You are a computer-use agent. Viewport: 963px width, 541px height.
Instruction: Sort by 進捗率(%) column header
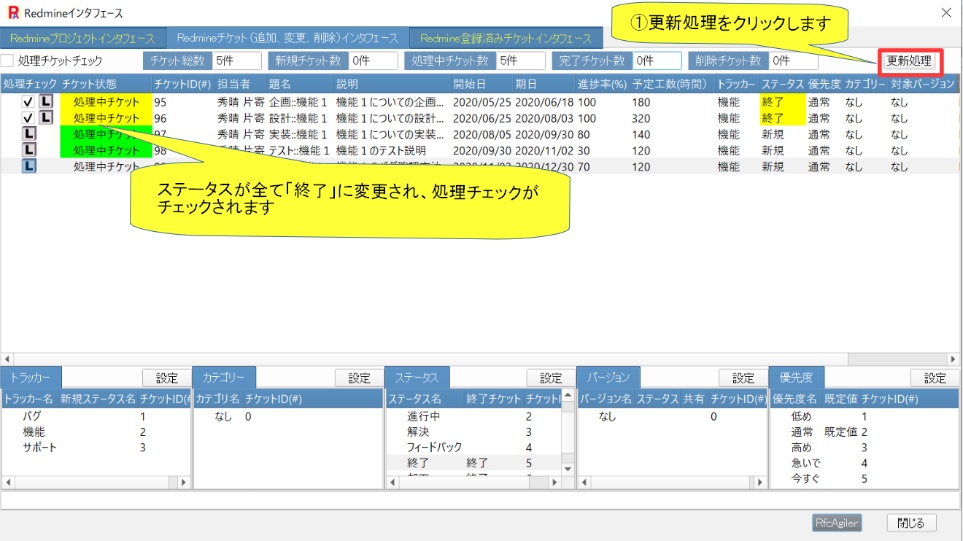click(602, 84)
